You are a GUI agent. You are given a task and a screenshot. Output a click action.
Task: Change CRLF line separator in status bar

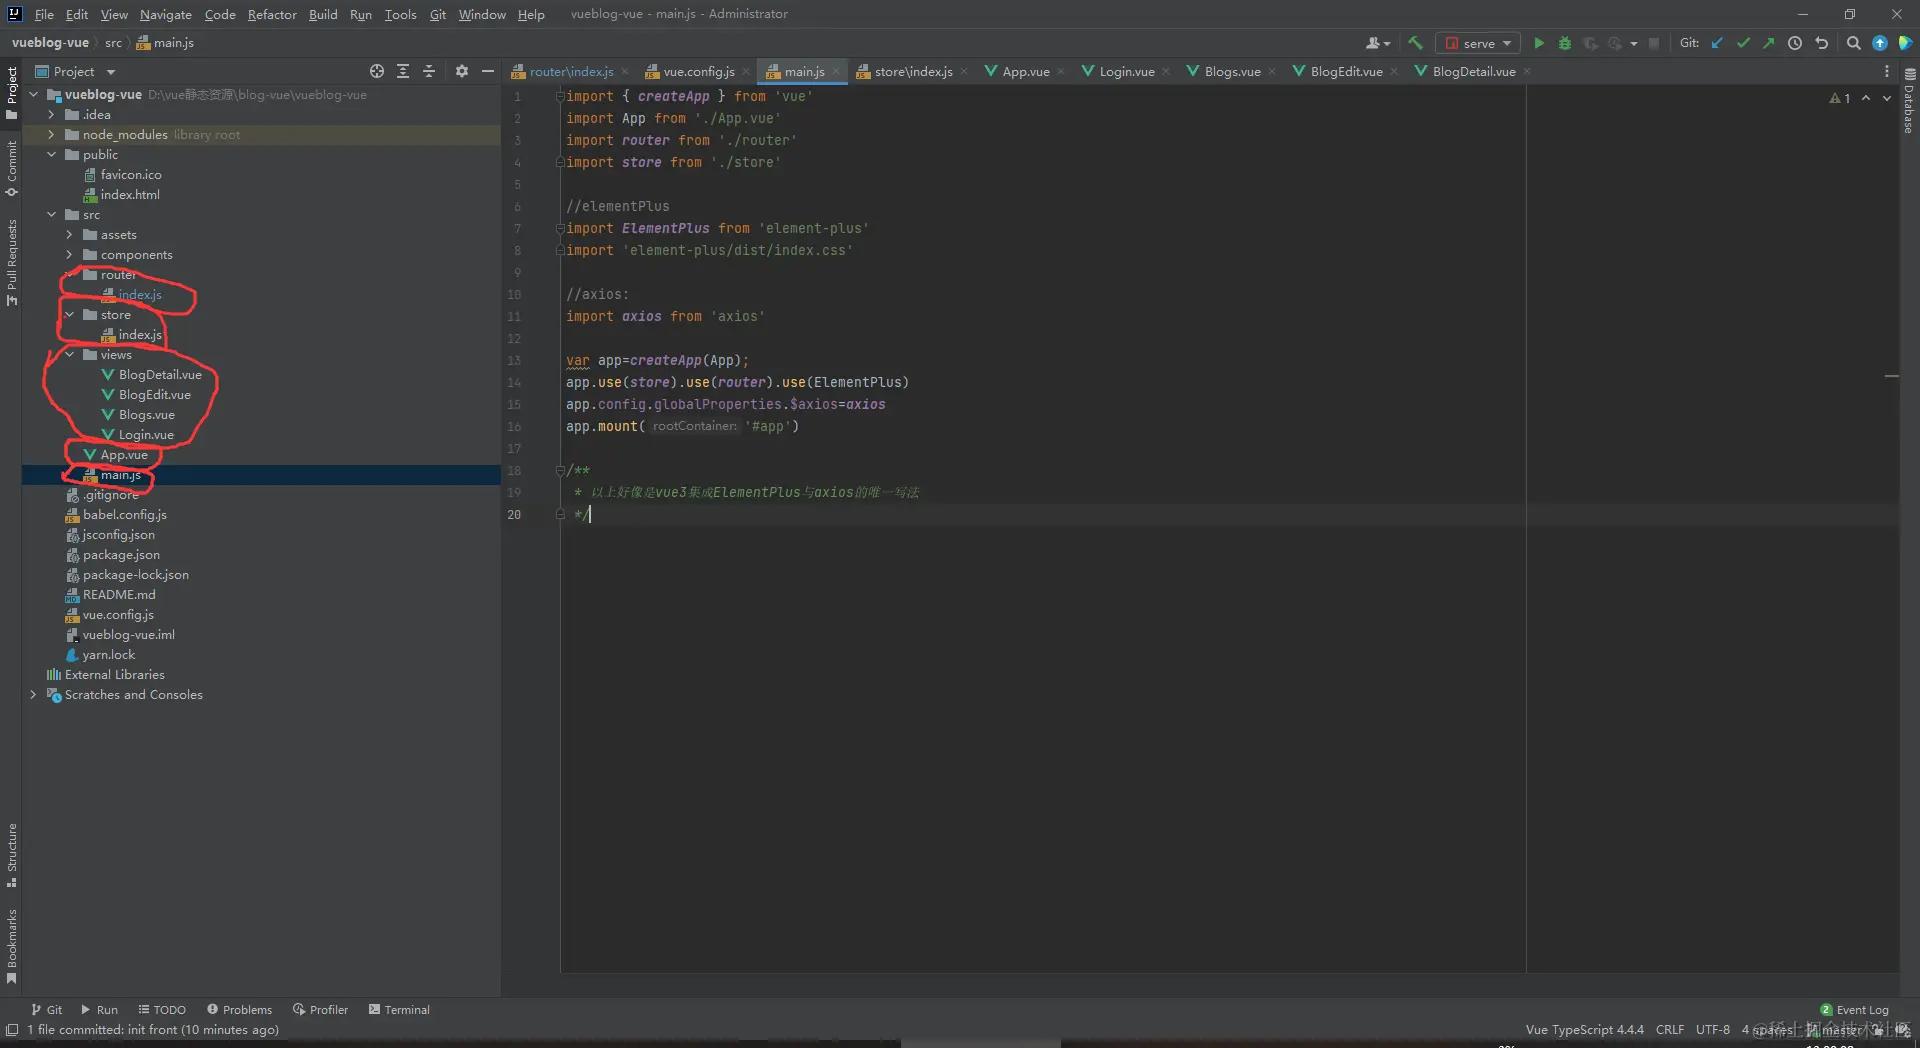tap(1670, 1030)
